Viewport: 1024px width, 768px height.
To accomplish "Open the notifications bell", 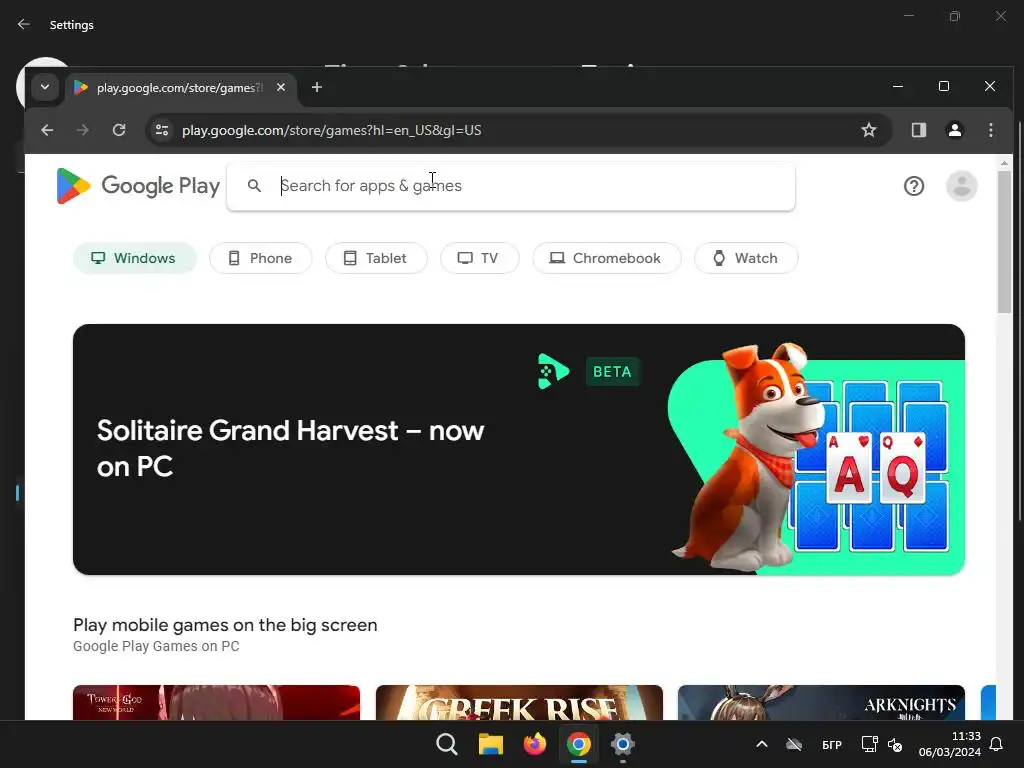I will pyautogui.click(x=996, y=744).
